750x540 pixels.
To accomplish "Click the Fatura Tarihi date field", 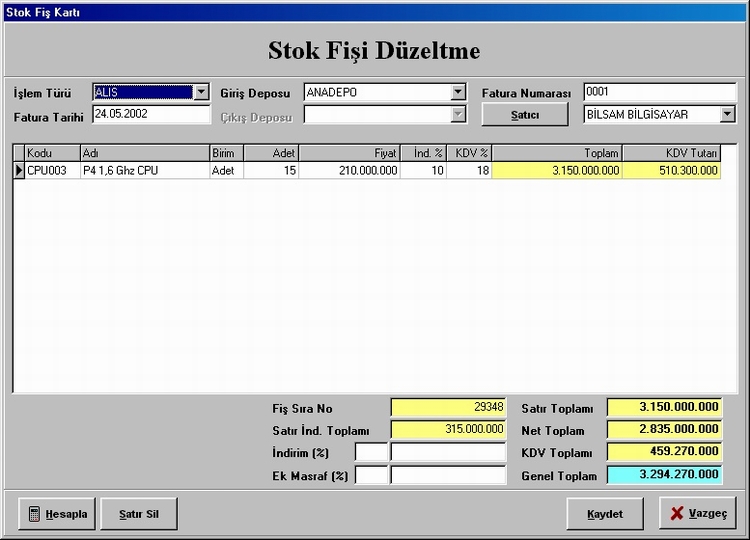I will [150, 115].
